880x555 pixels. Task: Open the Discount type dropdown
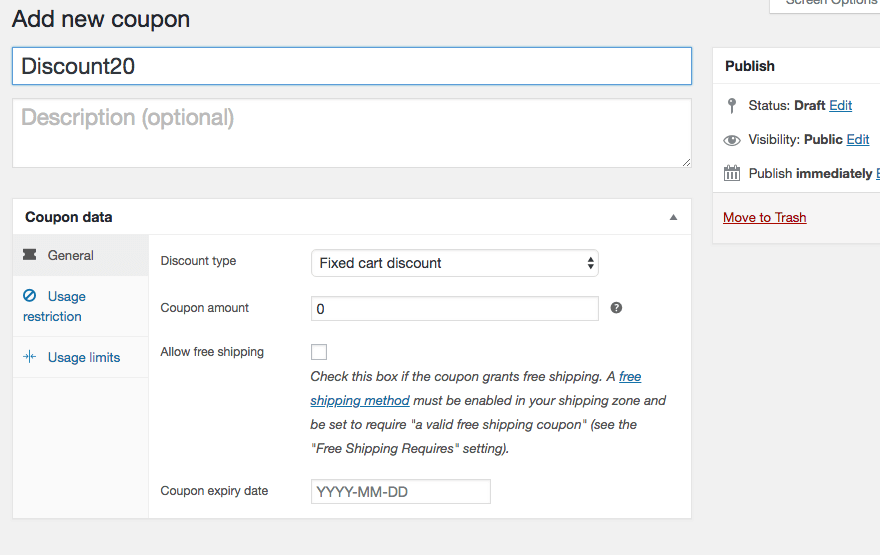454,263
